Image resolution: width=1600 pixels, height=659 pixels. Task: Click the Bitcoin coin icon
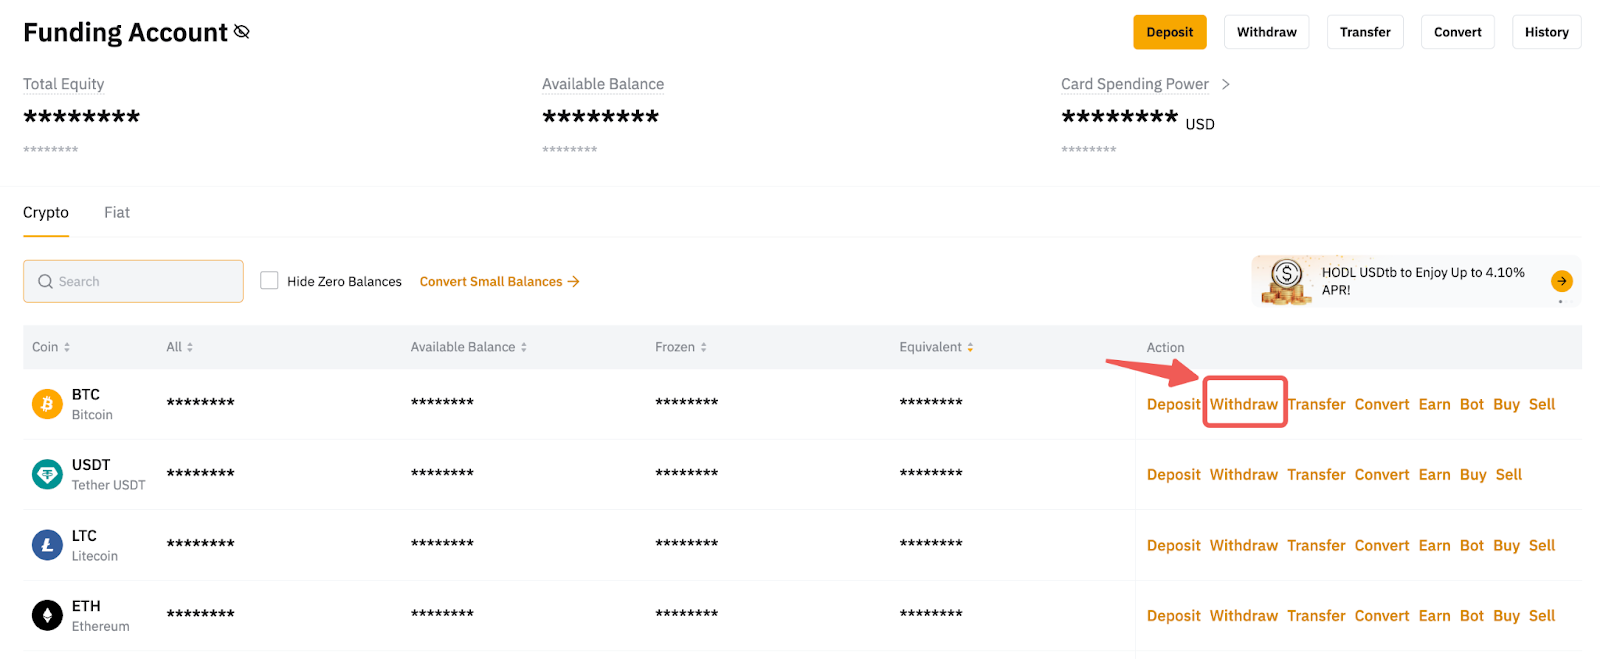click(47, 404)
